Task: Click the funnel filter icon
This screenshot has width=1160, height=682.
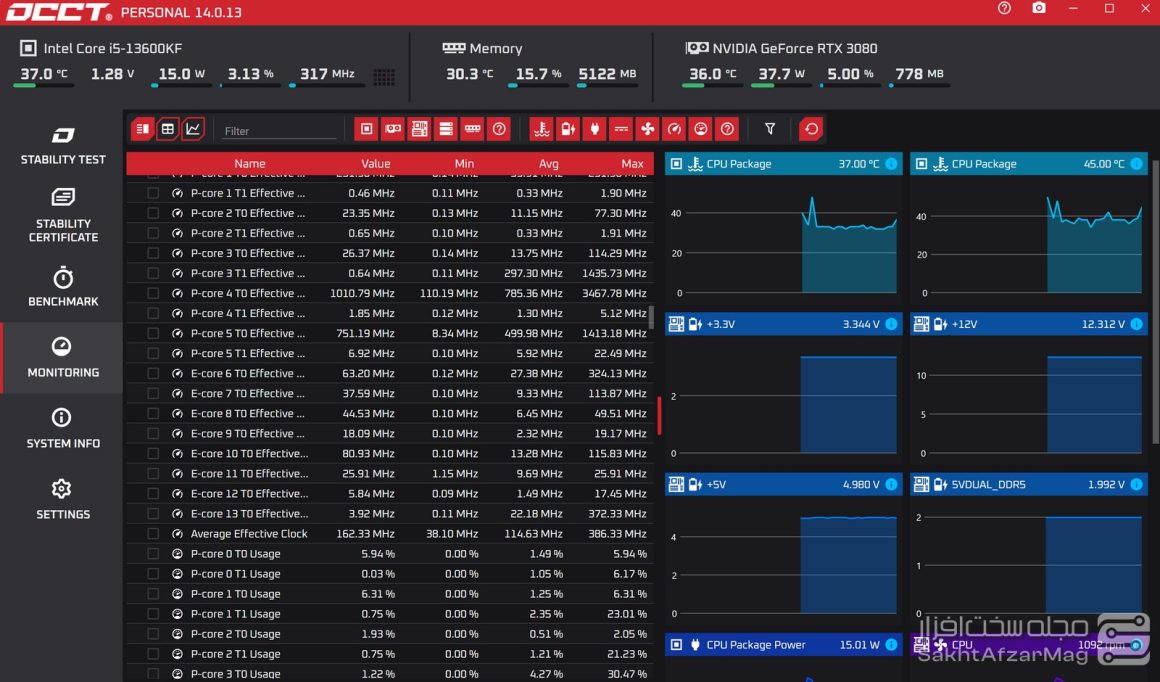Action: tap(770, 129)
